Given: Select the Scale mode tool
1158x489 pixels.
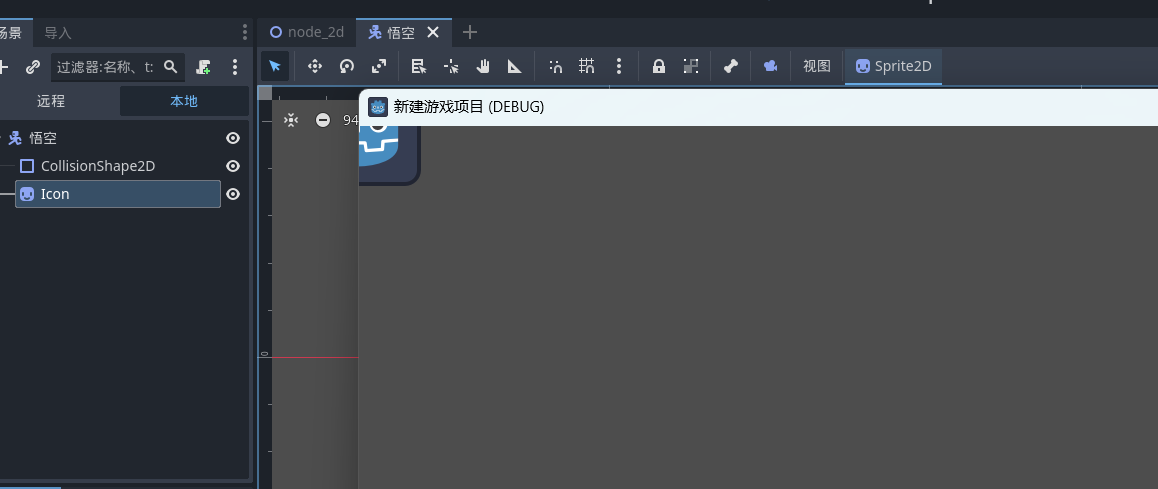Looking at the screenshot, I should tap(379, 67).
